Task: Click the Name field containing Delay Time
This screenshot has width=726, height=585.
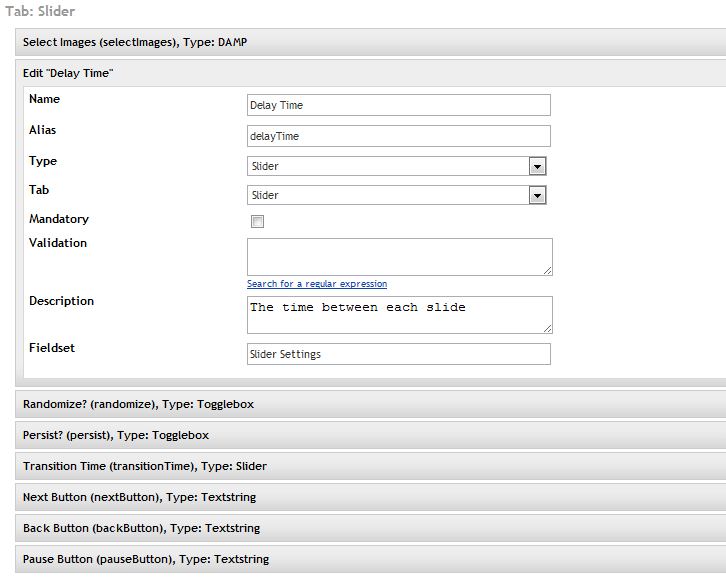Action: click(399, 105)
